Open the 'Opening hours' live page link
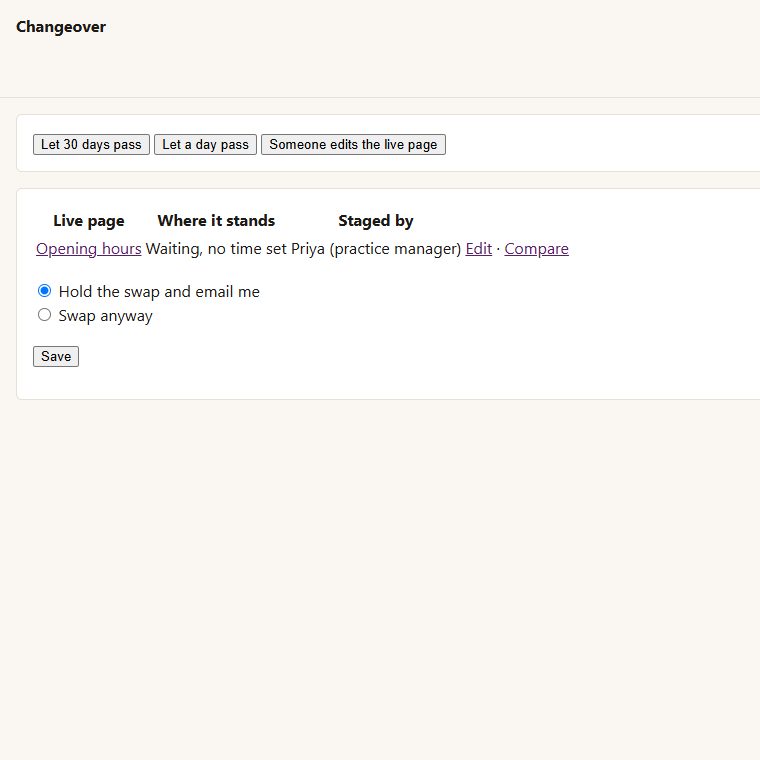Image resolution: width=760 pixels, height=760 pixels. pyautogui.click(x=89, y=249)
